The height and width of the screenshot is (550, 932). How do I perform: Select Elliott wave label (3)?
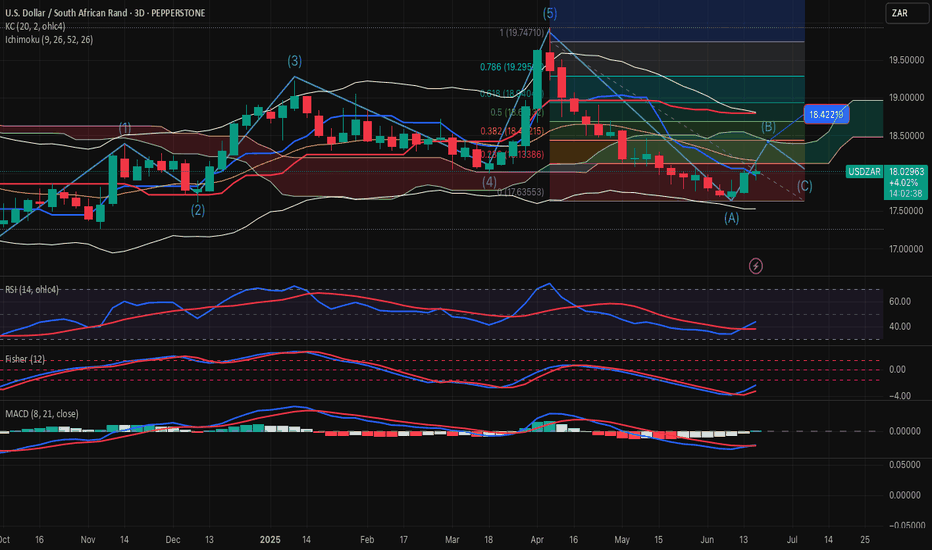click(x=295, y=61)
